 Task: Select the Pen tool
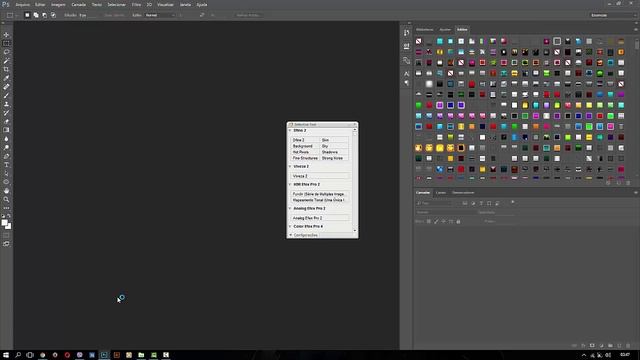[6, 156]
